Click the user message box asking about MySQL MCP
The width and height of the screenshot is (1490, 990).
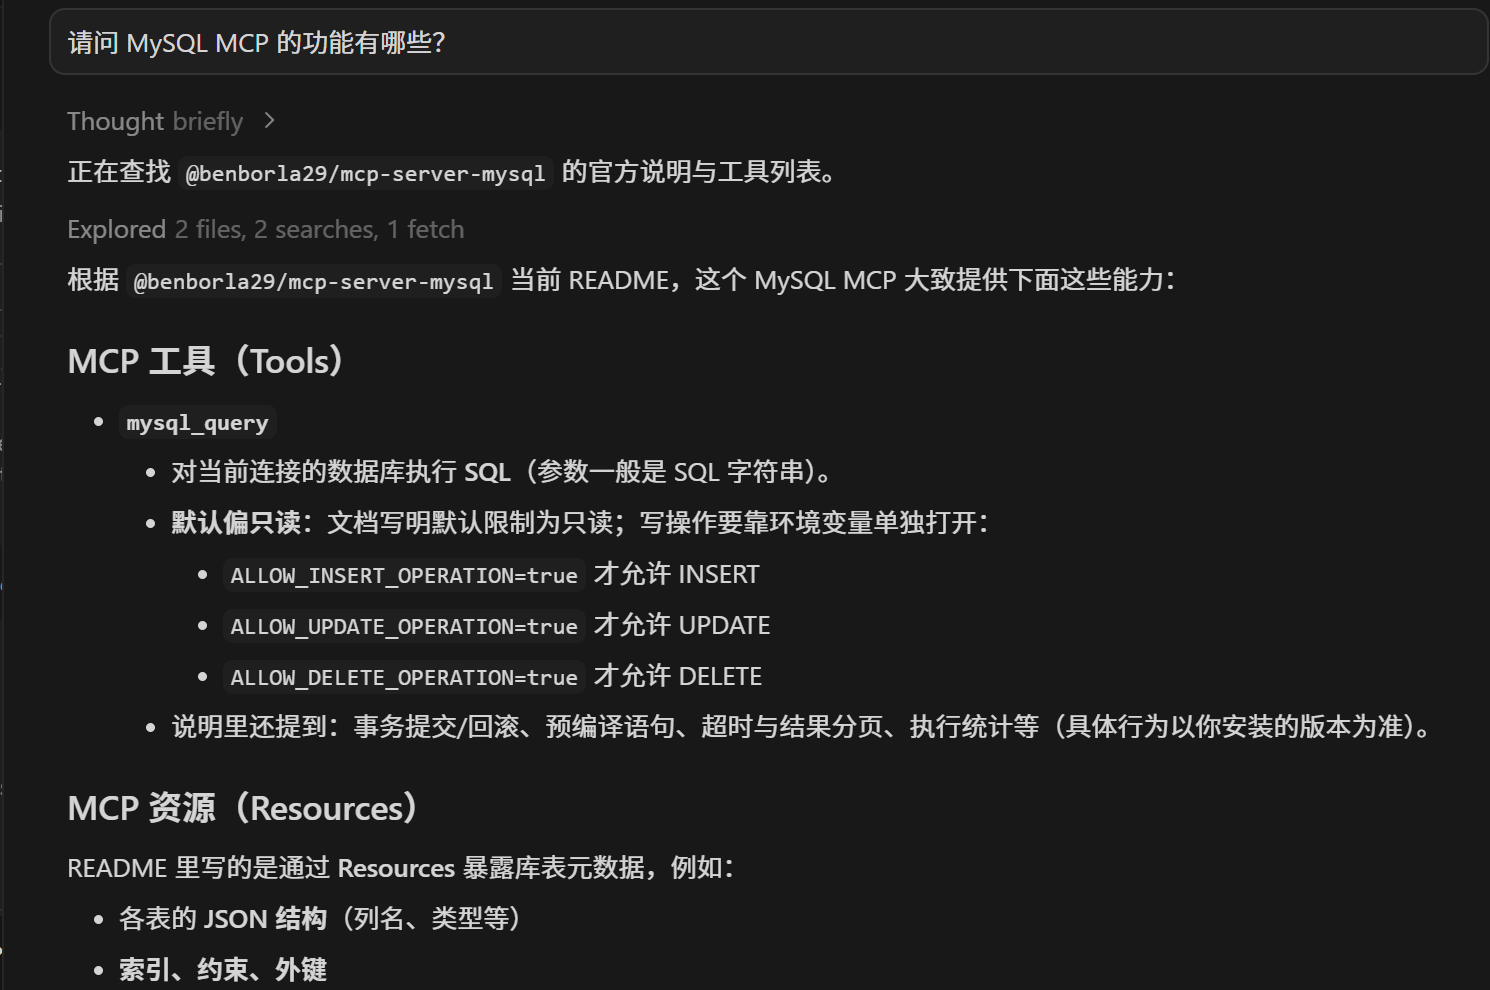[768, 43]
